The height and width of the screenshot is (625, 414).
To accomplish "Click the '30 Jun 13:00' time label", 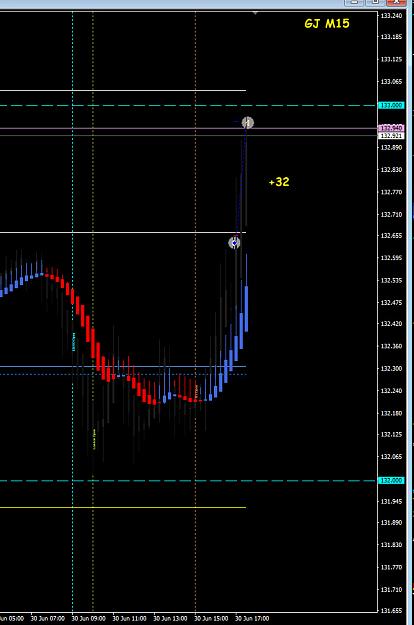I will [x=171, y=619].
